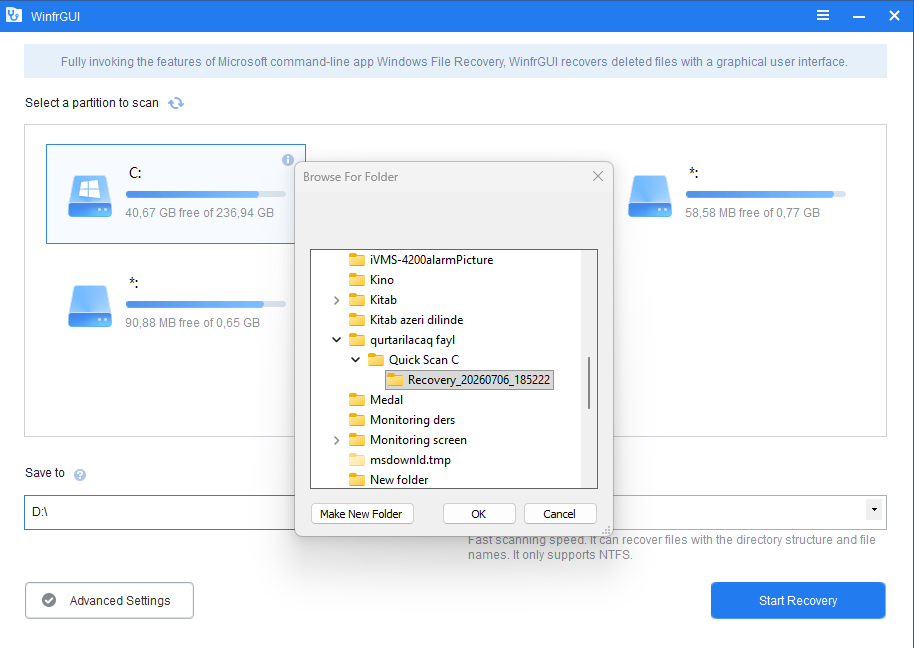Open the Save to help tooltip icon
This screenshot has height=648, width=914.
tap(80, 475)
